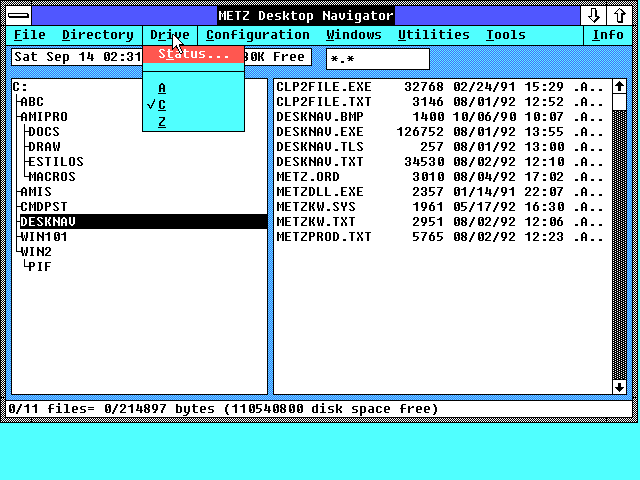Click the Info button in menu bar
The height and width of the screenshot is (480, 640).
(607, 35)
